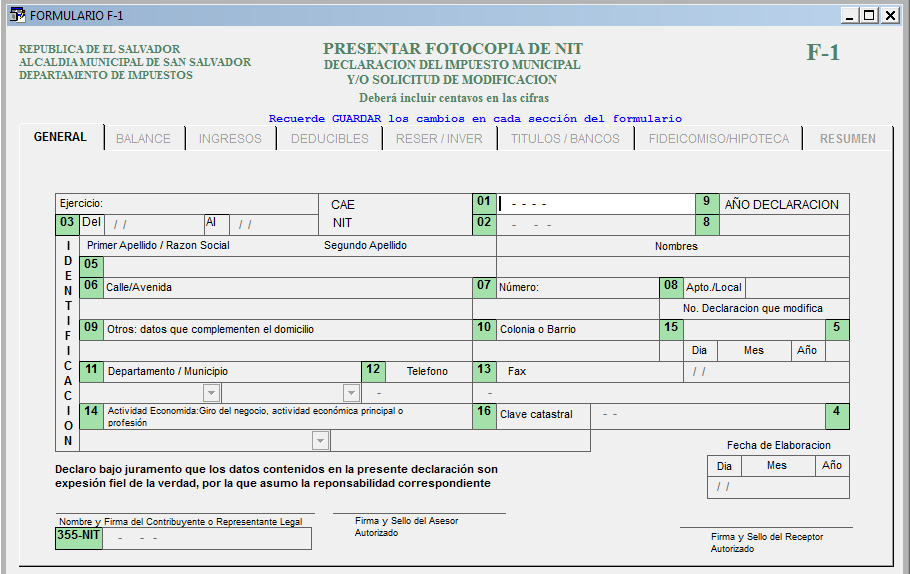Switch to the BALANCE tab

click(x=143, y=139)
